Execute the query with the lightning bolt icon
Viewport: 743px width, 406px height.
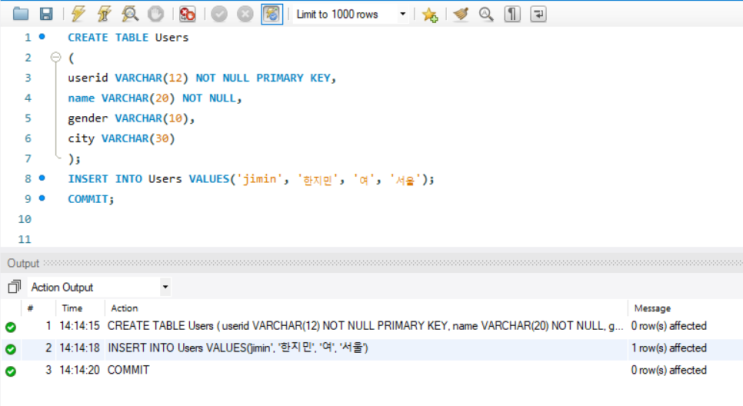pos(79,14)
